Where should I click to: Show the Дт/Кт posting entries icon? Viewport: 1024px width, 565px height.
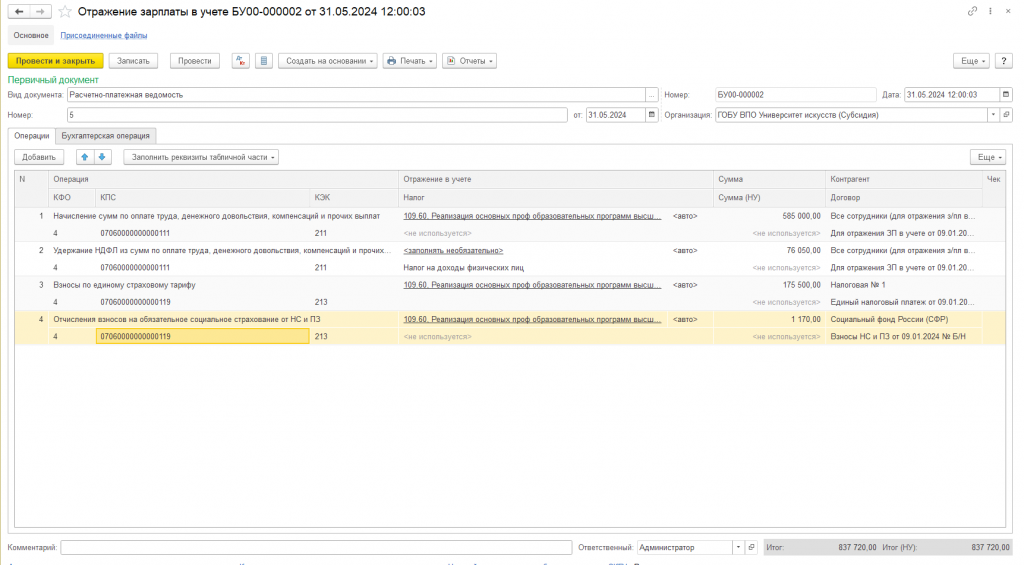point(240,61)
